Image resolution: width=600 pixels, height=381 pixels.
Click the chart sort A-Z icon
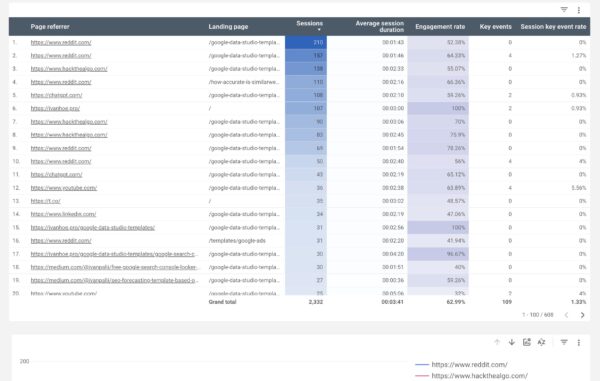pyautogui.click(x=541, y=342)
